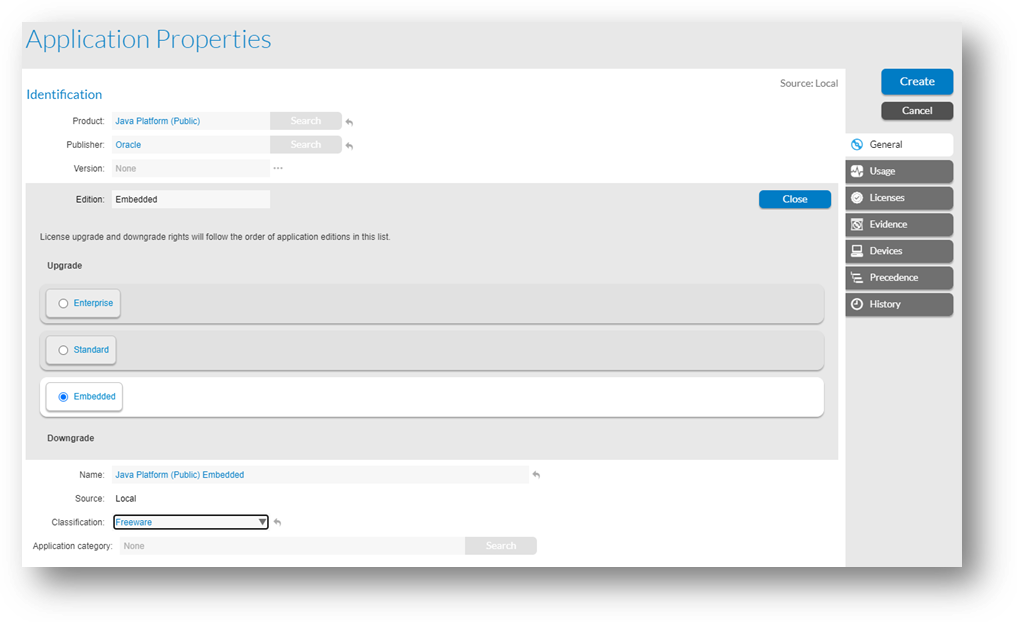Switch to the Usage tab

[x=899, y=171]
